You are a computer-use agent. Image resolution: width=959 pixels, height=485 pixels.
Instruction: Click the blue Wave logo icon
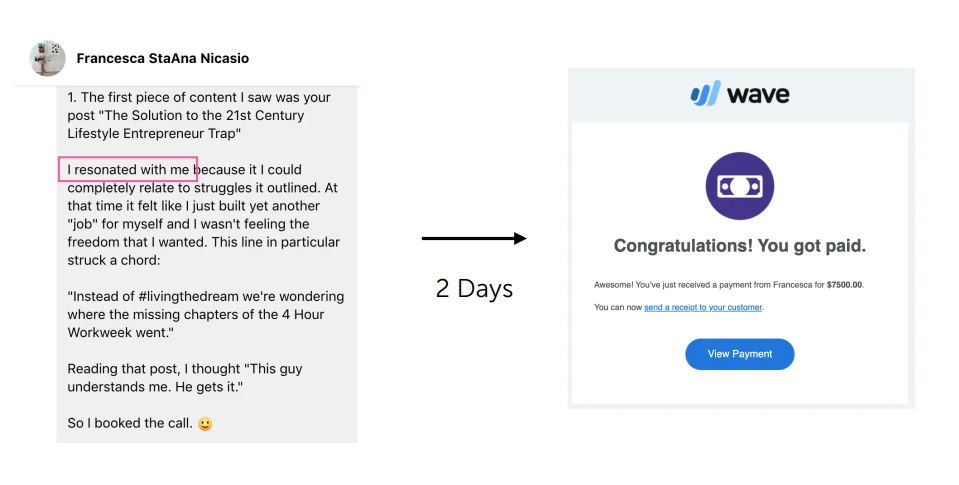(x=705, y=94)
